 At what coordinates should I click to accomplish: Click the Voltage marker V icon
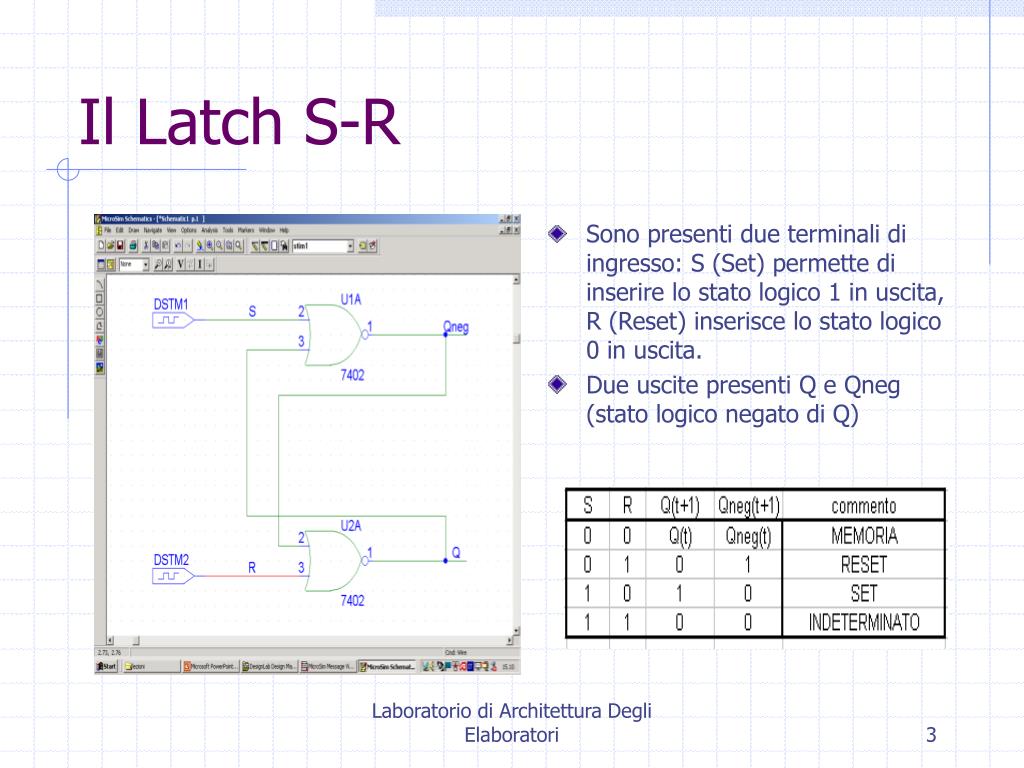[x=180, y=264]
